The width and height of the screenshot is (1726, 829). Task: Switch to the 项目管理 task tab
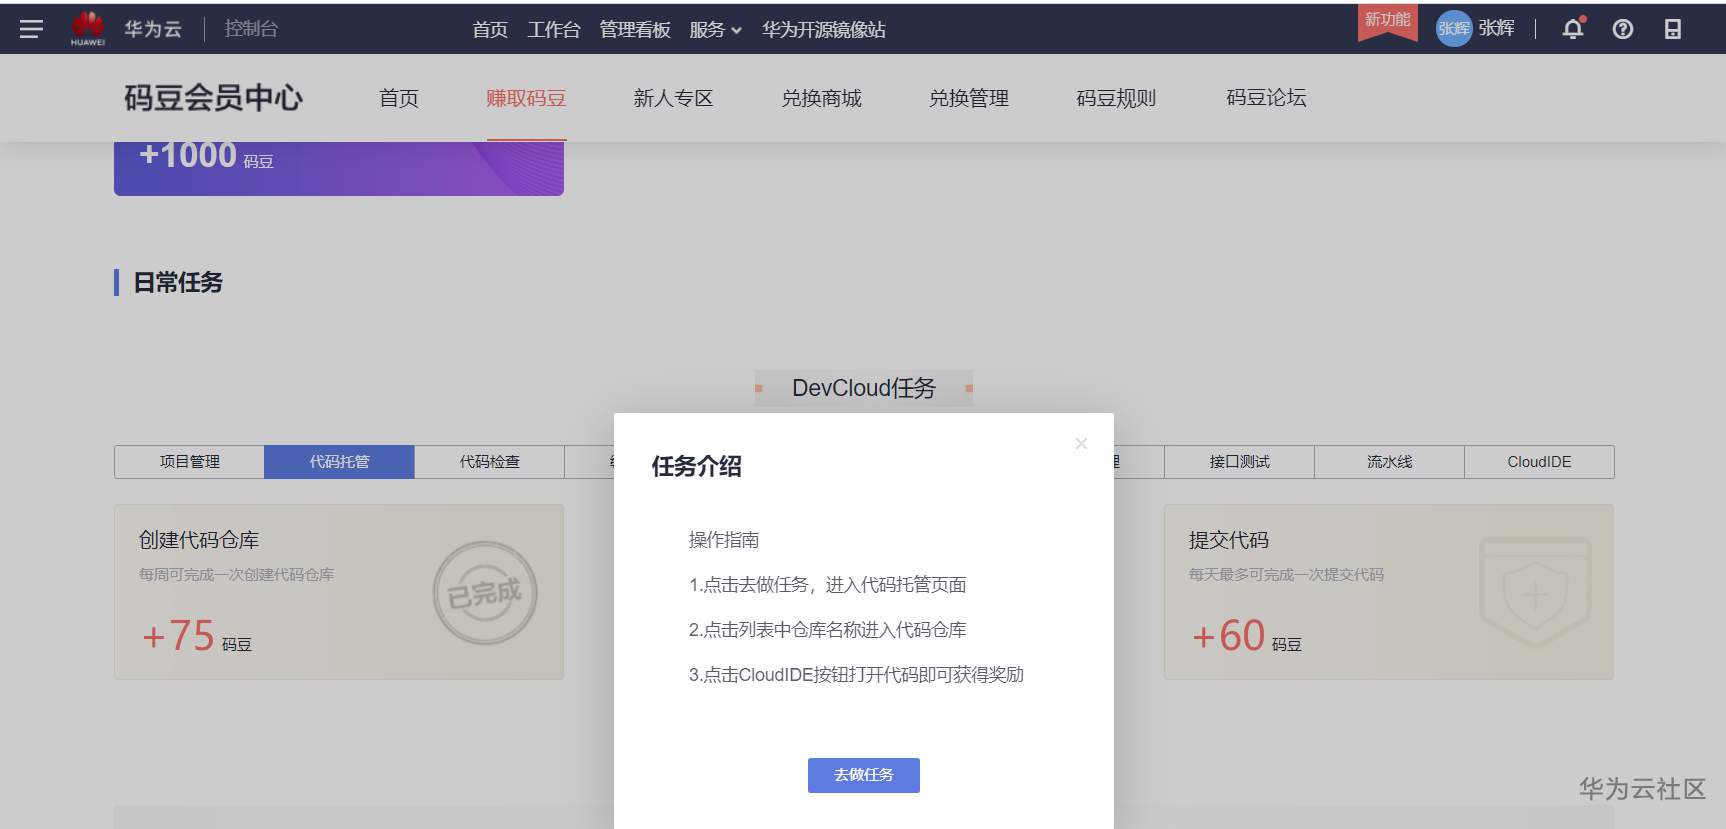click(x=190, y=462)
